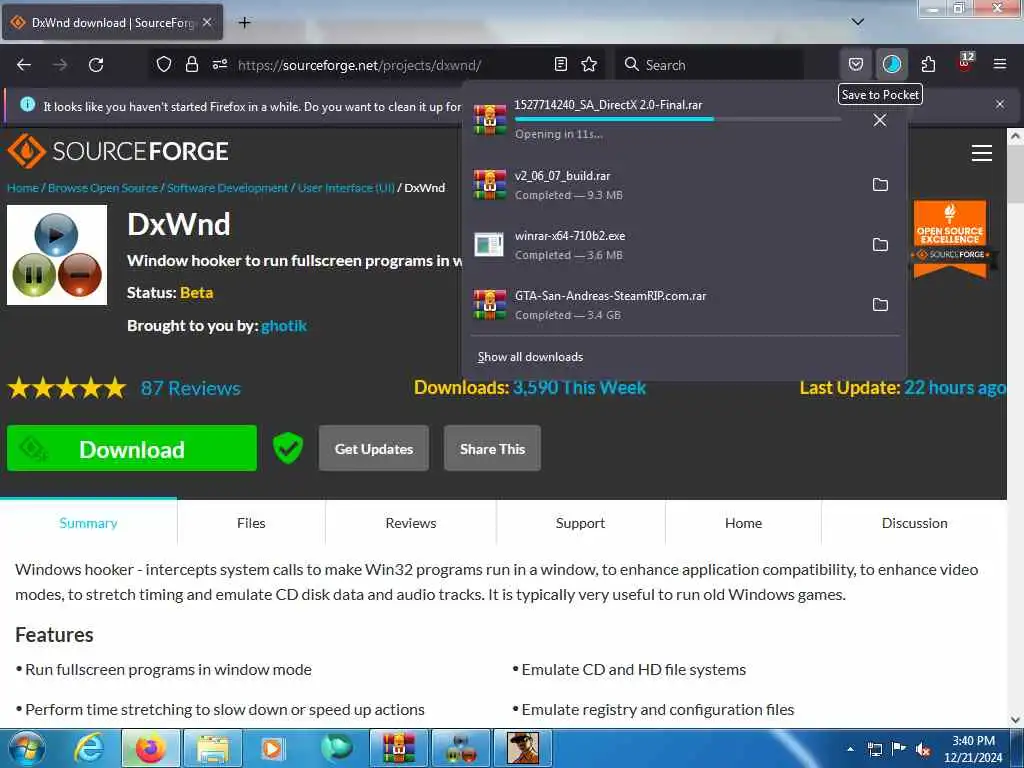1024x768 pixels.
Task: Open the Firefox application hamburger menu
Action: tap(1000, 64)
